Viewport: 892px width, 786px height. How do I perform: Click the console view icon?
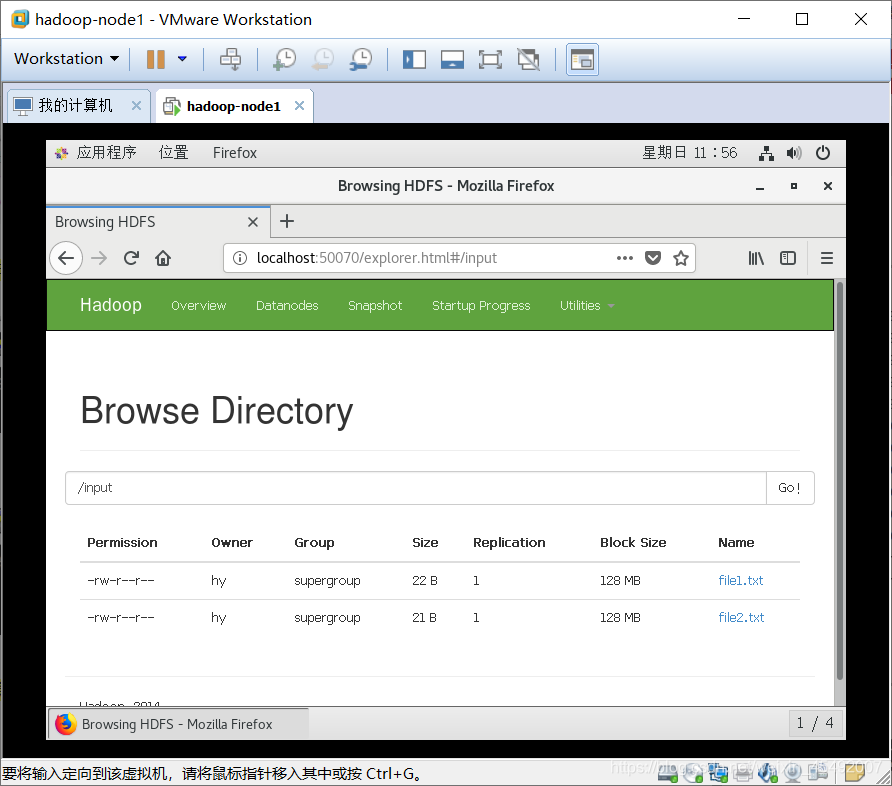[x=582, y=59]
